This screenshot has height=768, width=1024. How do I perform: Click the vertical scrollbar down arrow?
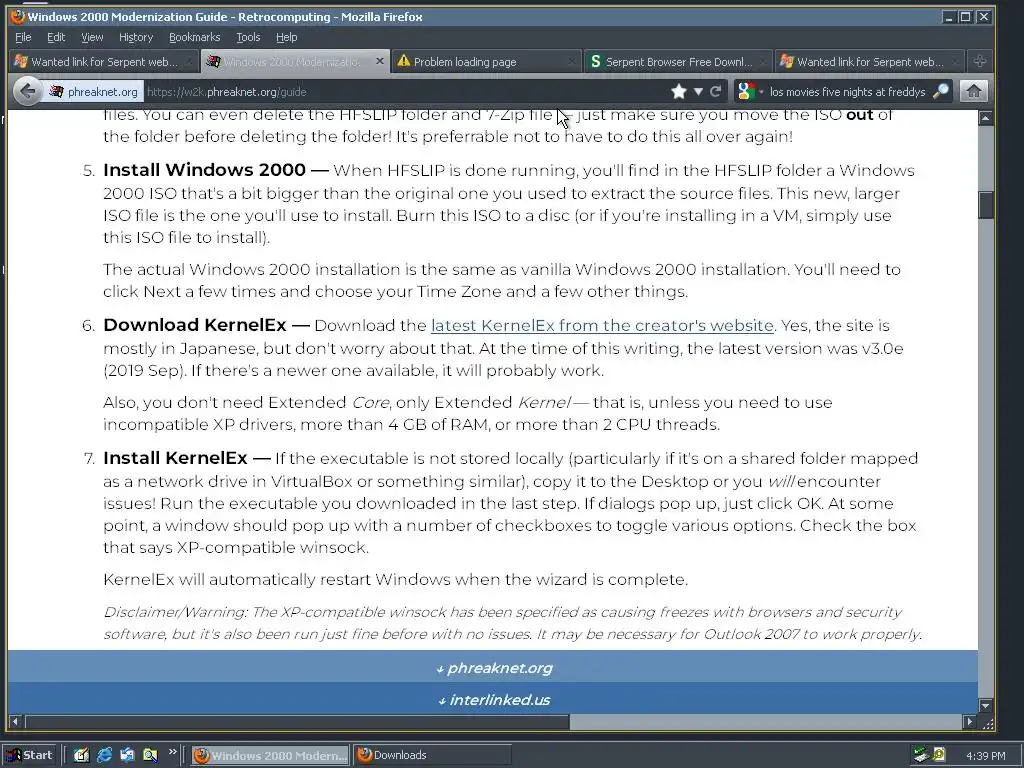(985, 705)
